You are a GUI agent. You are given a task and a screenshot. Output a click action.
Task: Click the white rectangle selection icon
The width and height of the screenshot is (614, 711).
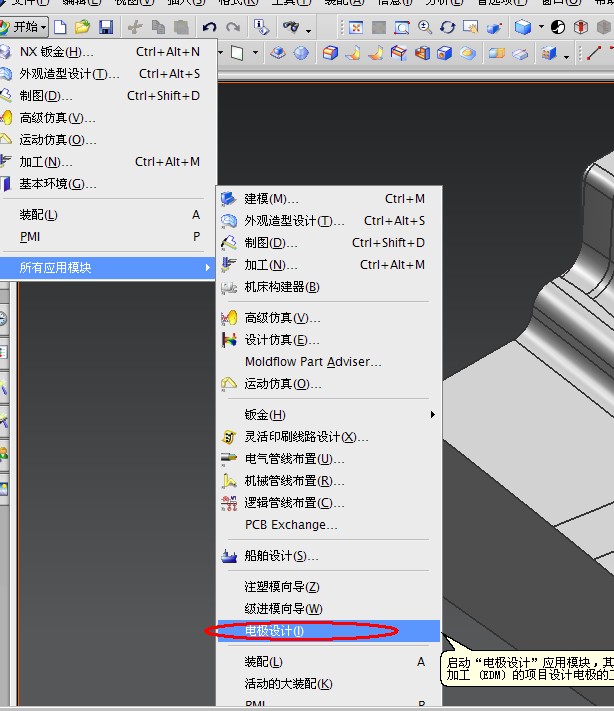point(237,54)
